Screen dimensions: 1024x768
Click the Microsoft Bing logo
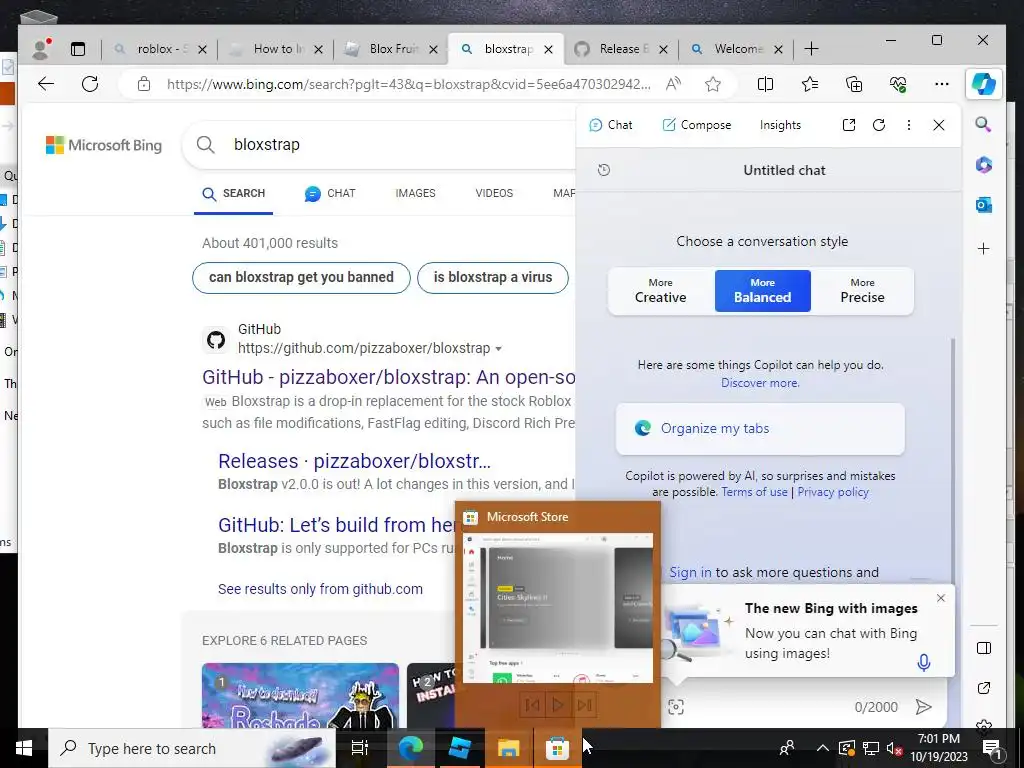104,145
